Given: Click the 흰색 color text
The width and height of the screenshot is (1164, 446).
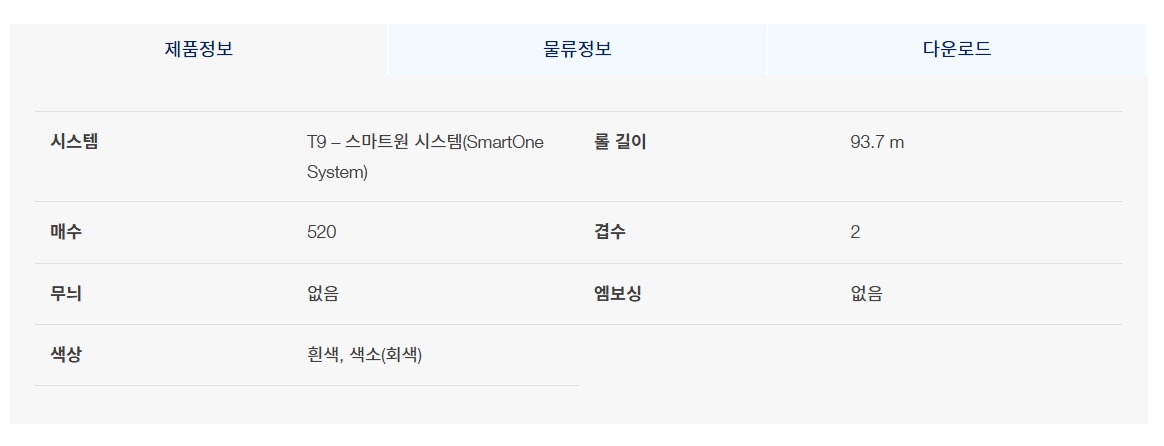Looking at the screenshot, I should tap(323, 355).
